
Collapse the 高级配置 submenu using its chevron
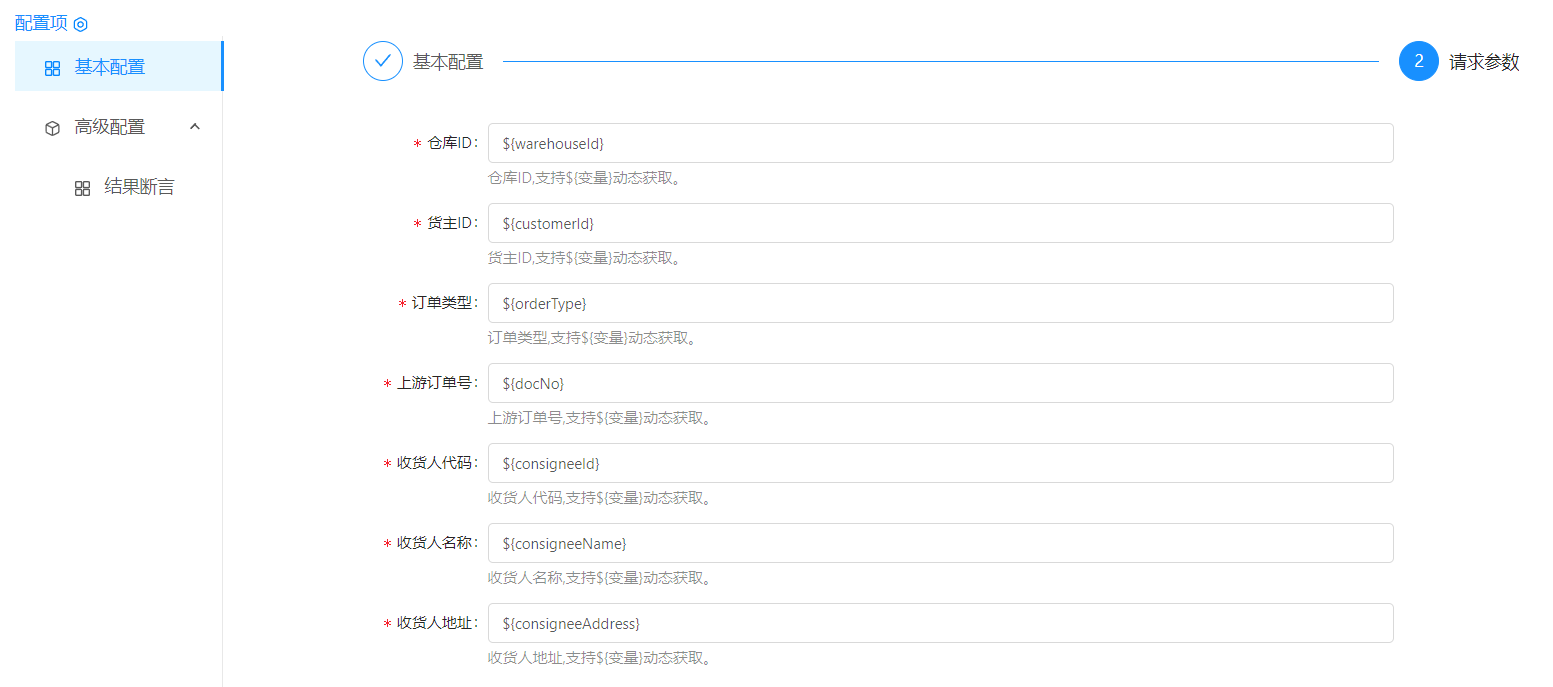tap(195, 127)
